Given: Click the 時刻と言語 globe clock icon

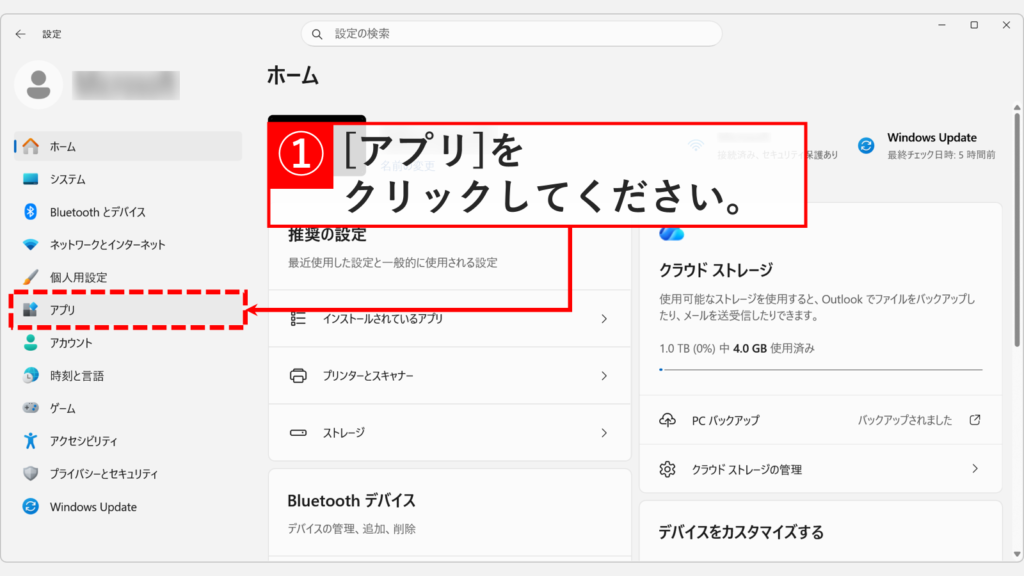Looking at the screenshot, I should tap(31, 376).
